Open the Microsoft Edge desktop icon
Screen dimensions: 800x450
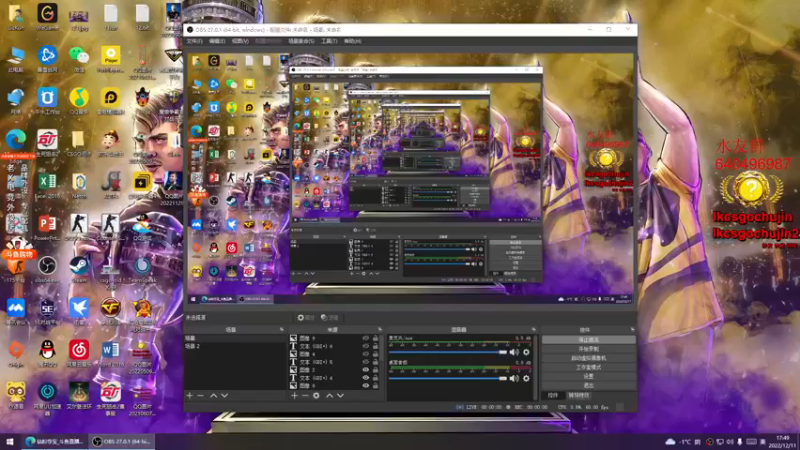[16, 140]
